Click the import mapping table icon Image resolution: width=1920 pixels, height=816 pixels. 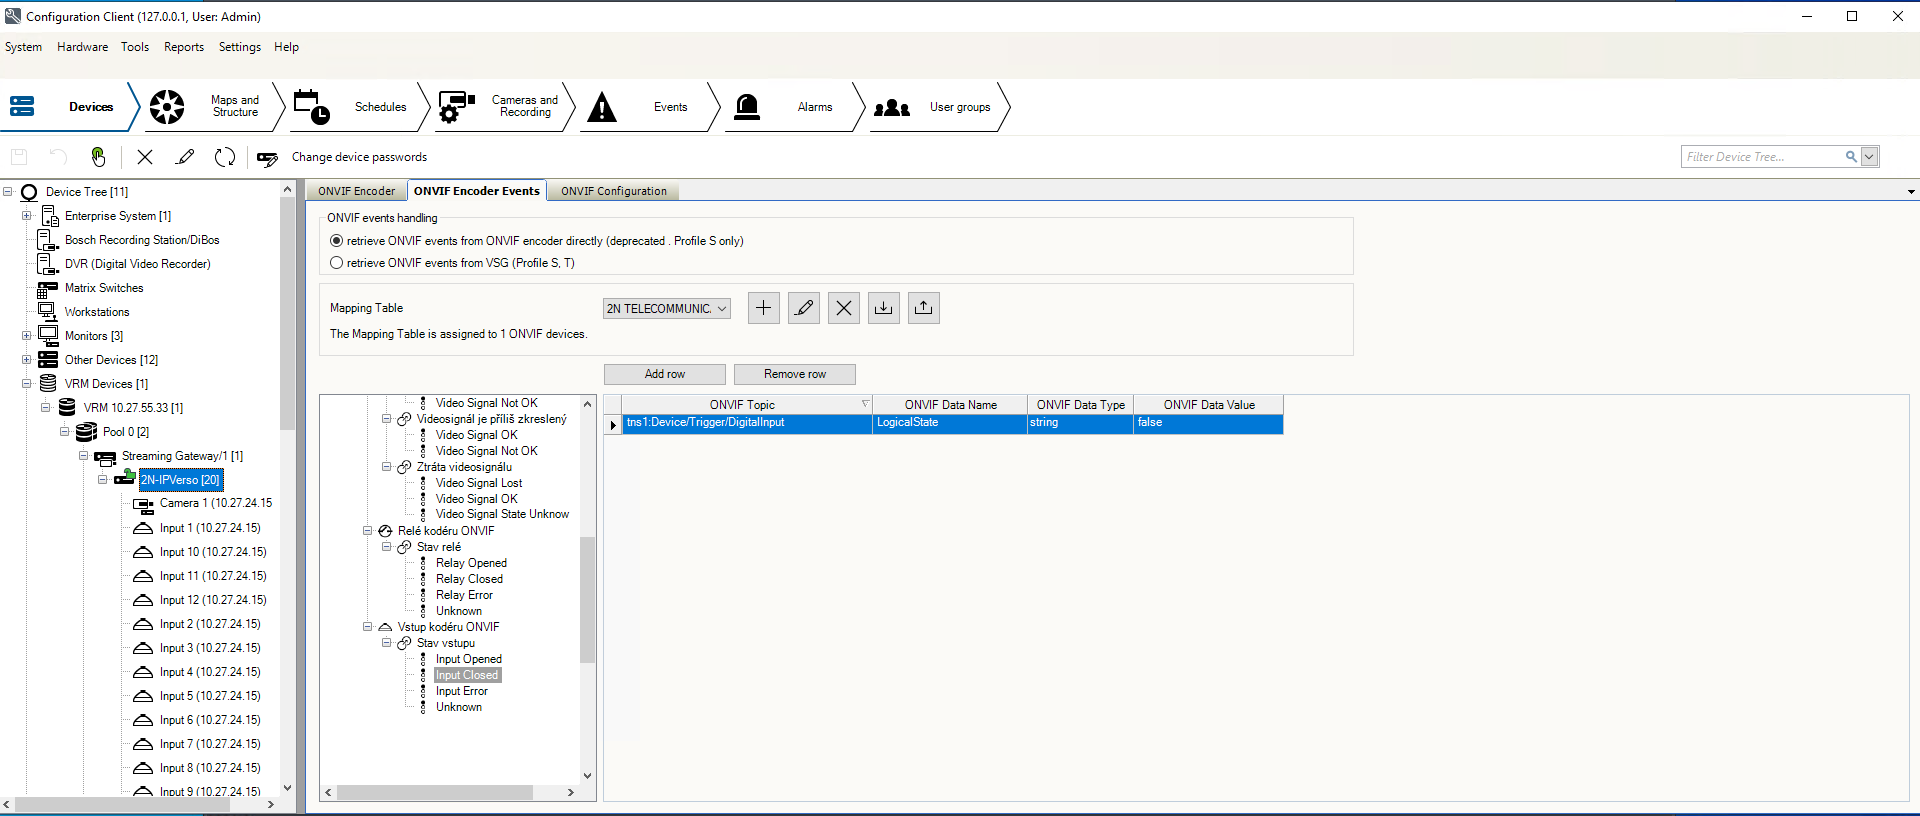tap(883, 308)
